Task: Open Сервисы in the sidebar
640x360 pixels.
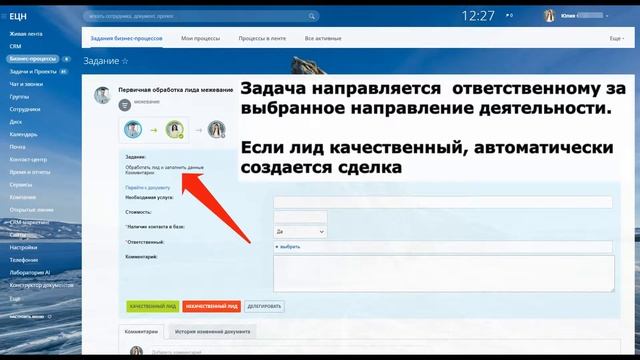Action: point(21,185)
